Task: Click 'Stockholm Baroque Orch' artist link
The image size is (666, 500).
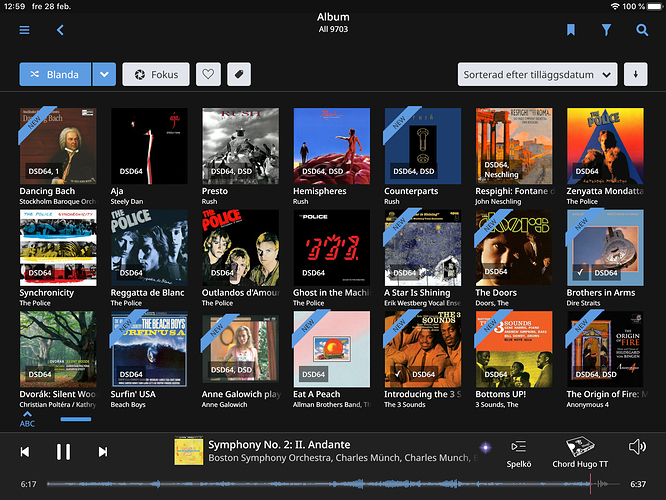Action: point(58,201)
